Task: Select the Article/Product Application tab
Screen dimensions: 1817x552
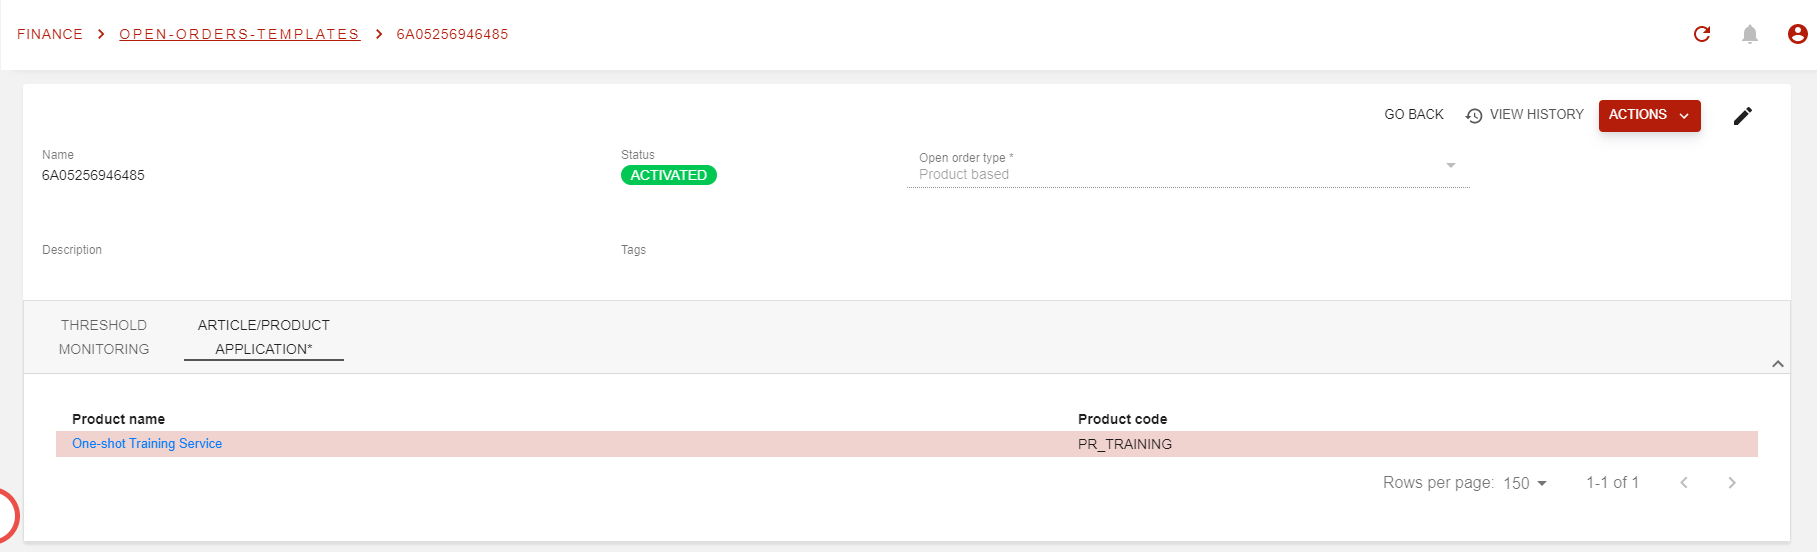Action: (264, 337)
